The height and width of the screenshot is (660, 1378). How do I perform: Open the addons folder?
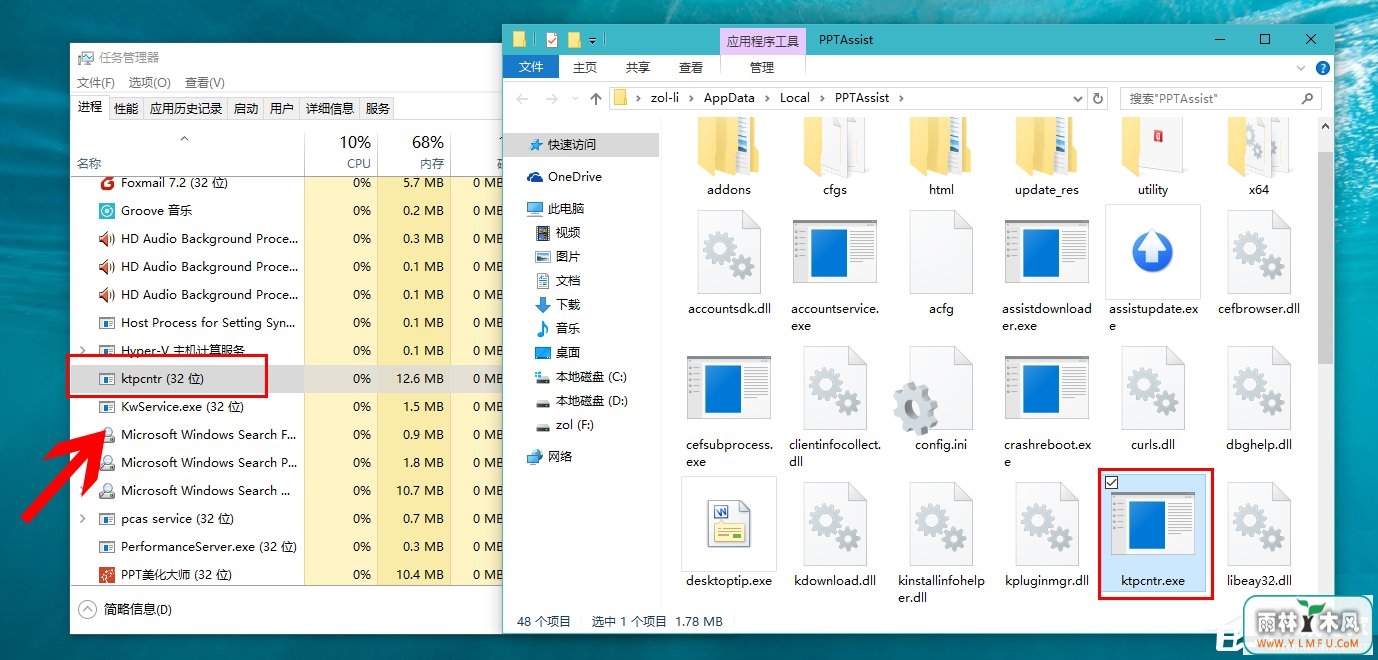point(729,147)
